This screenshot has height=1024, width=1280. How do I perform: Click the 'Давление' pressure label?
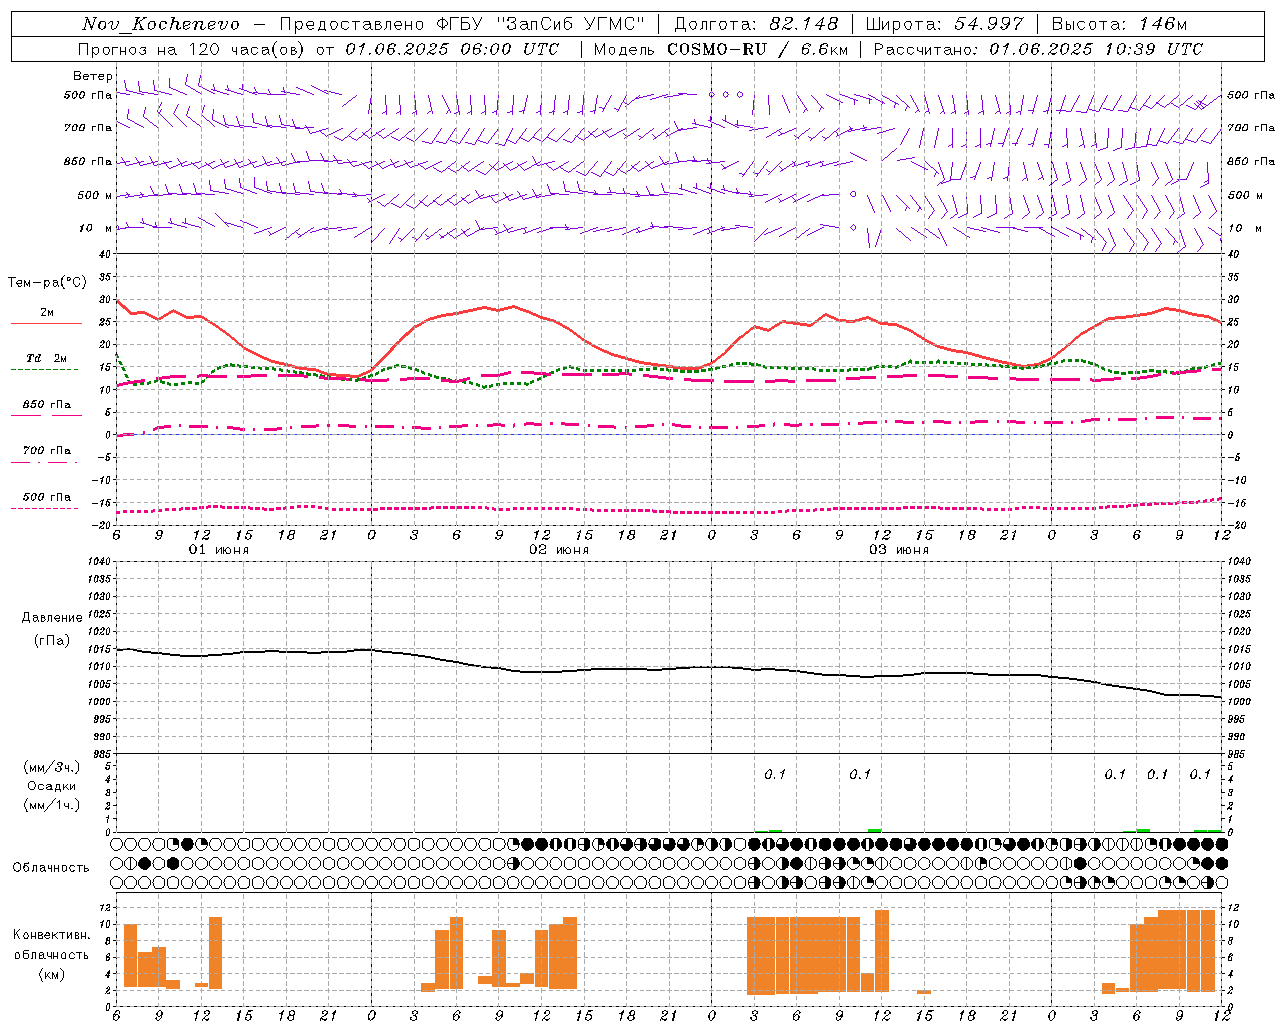click(52, 618)
